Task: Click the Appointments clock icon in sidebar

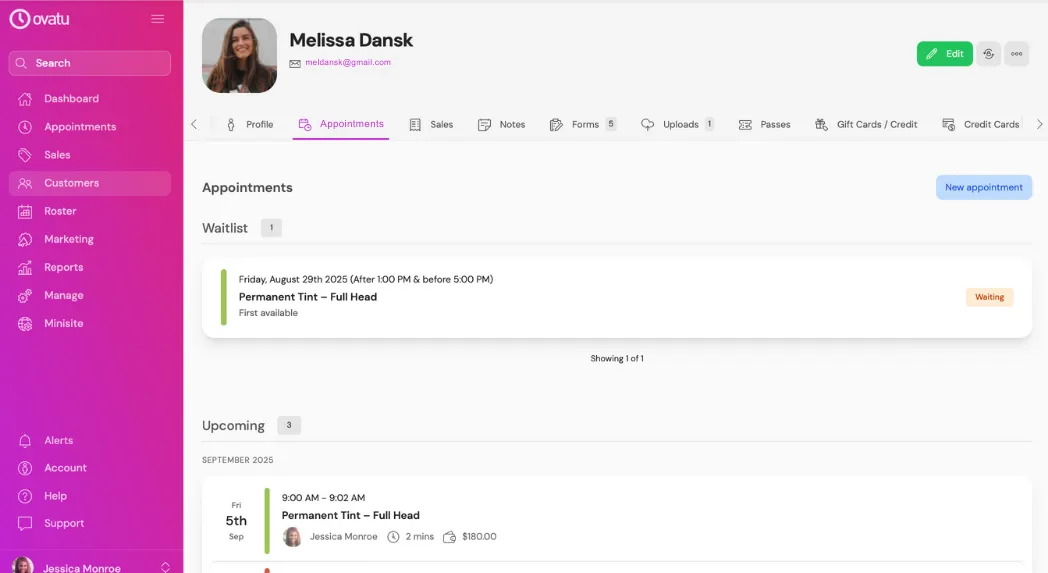Action: point(25,127)
